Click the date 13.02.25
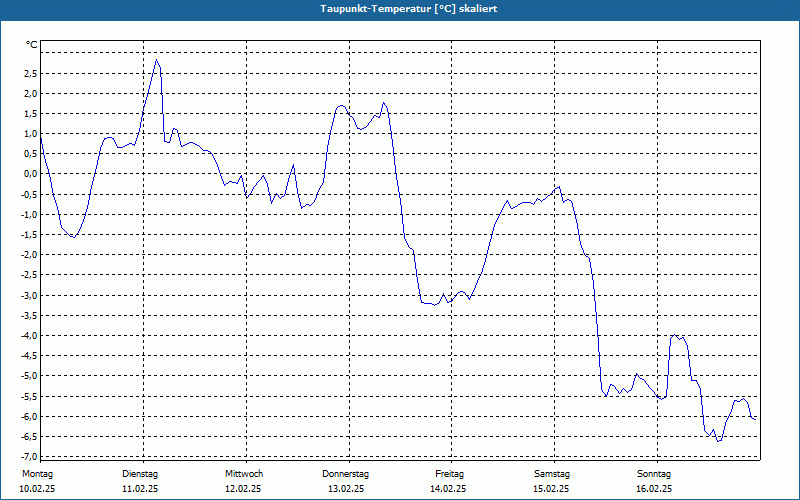This screenshot has width=800, height=500. pos(346,489)
